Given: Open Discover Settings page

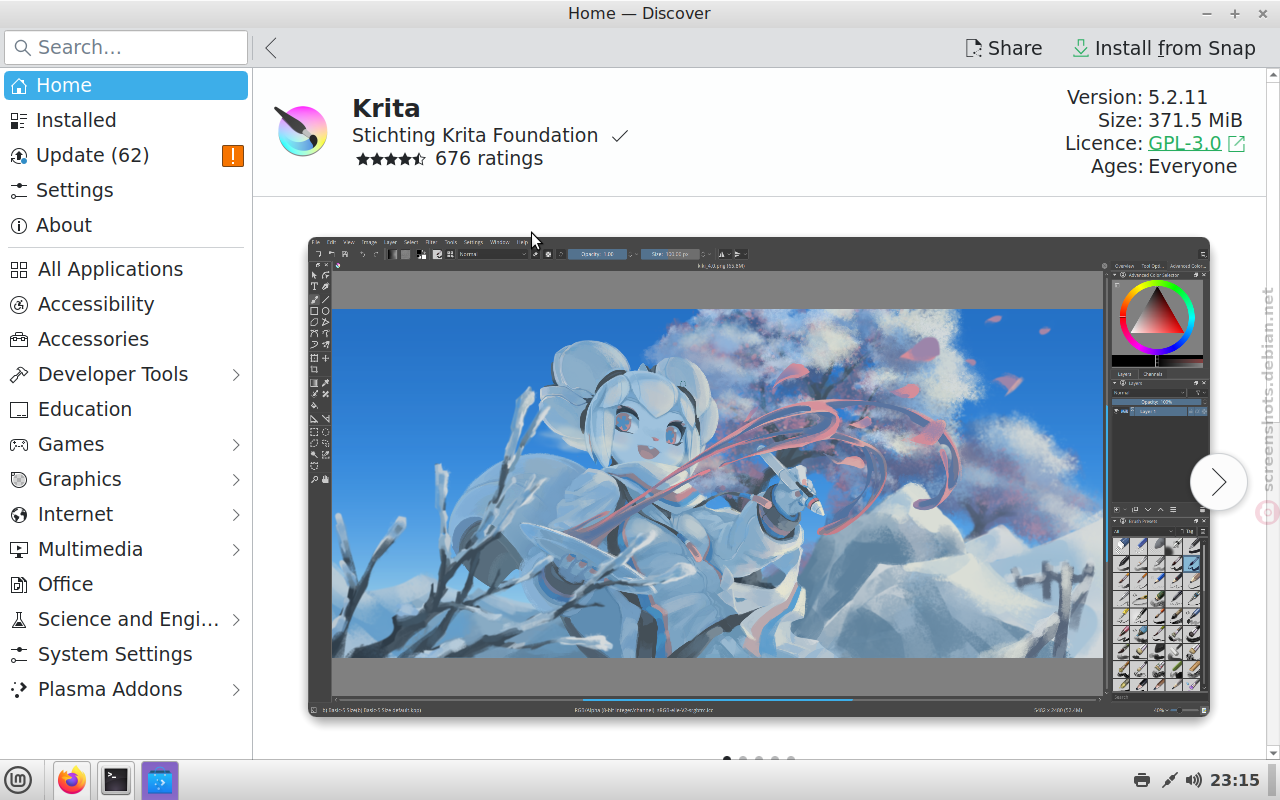Looking at the screenshot, I should [126, 190].
